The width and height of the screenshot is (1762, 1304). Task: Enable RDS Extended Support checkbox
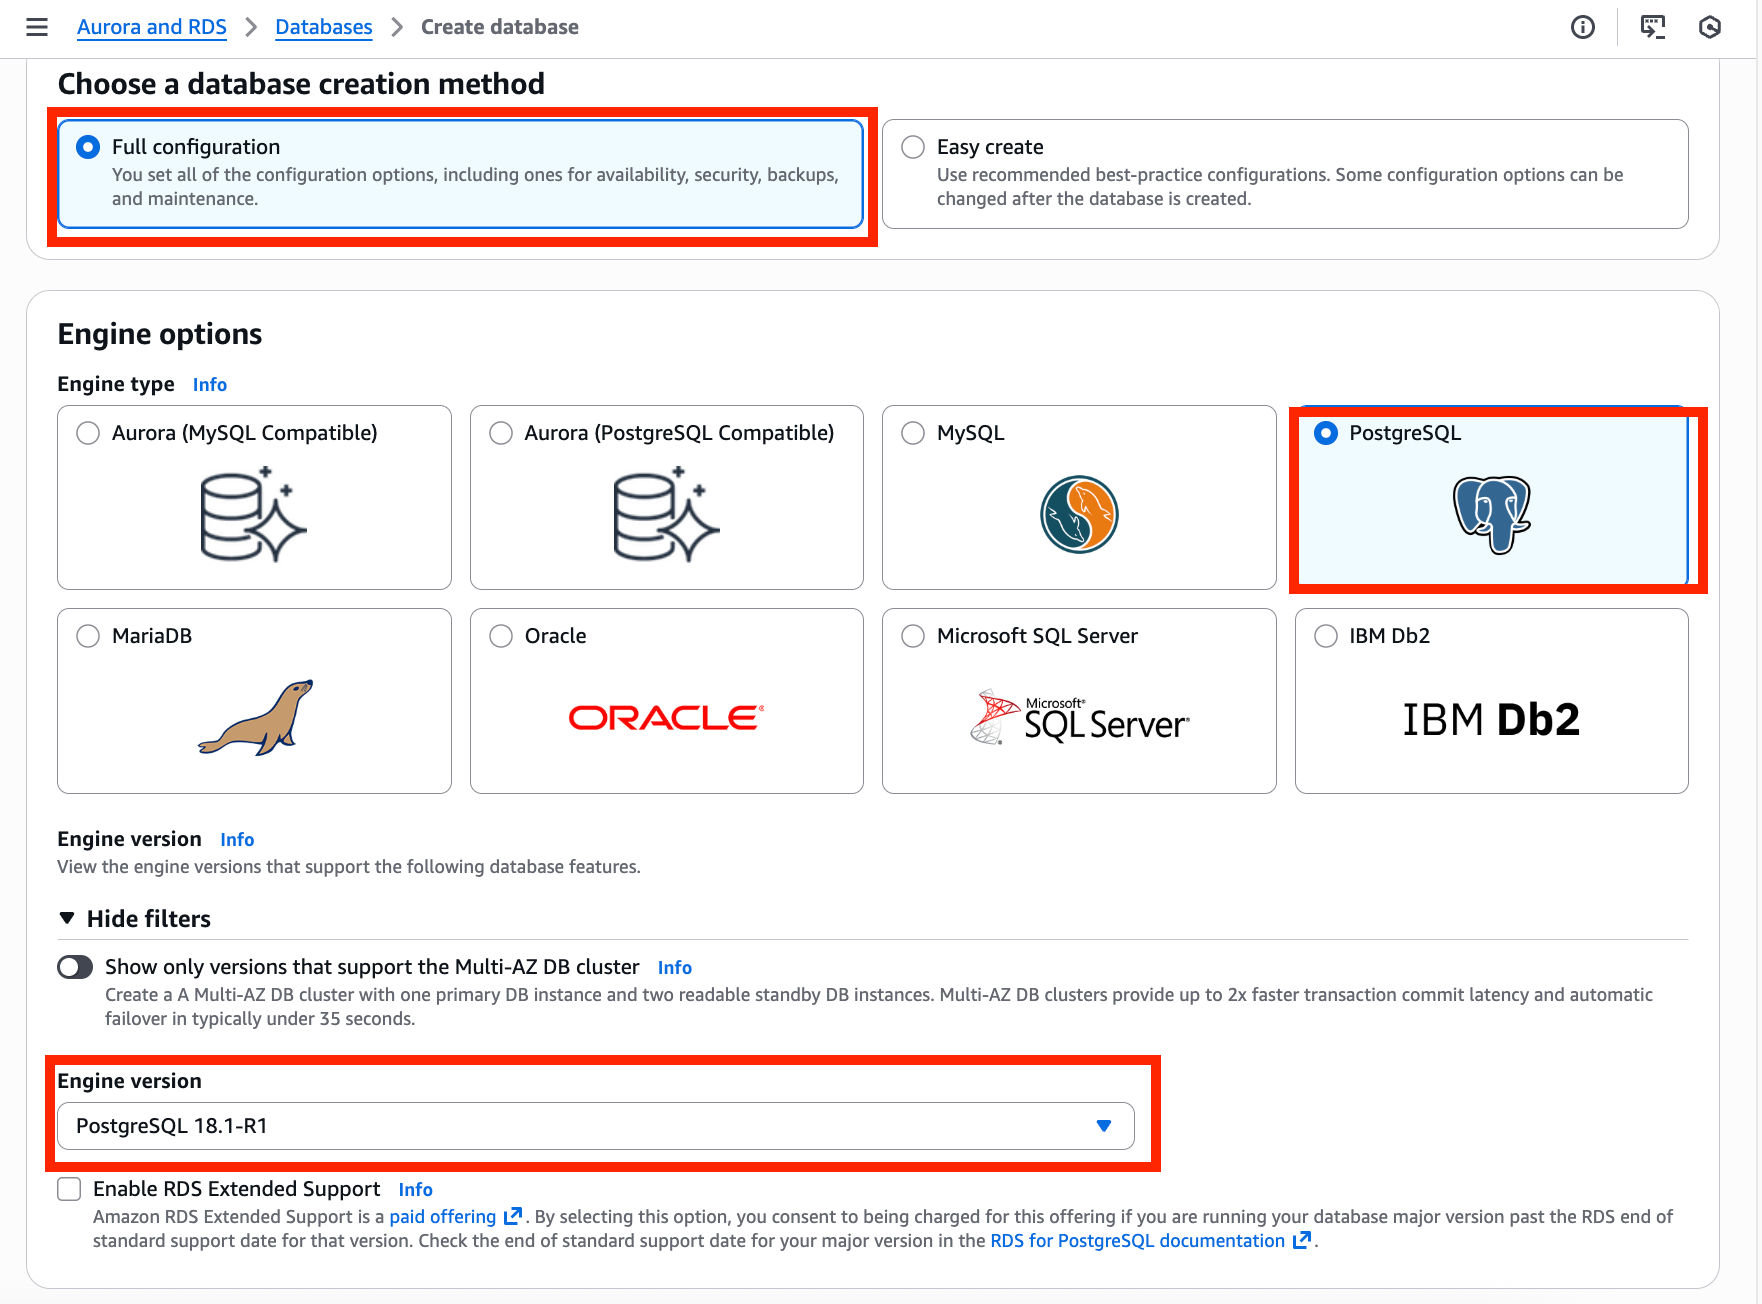[69, 1189]
